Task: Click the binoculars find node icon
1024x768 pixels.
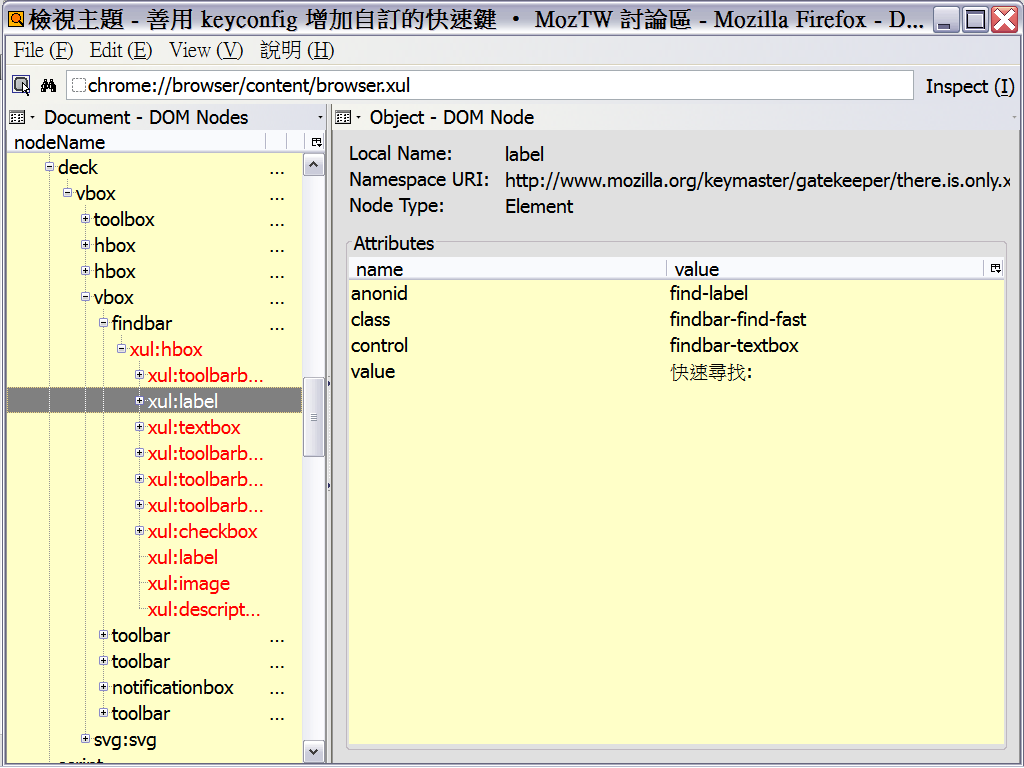Action: click(48, 86)
